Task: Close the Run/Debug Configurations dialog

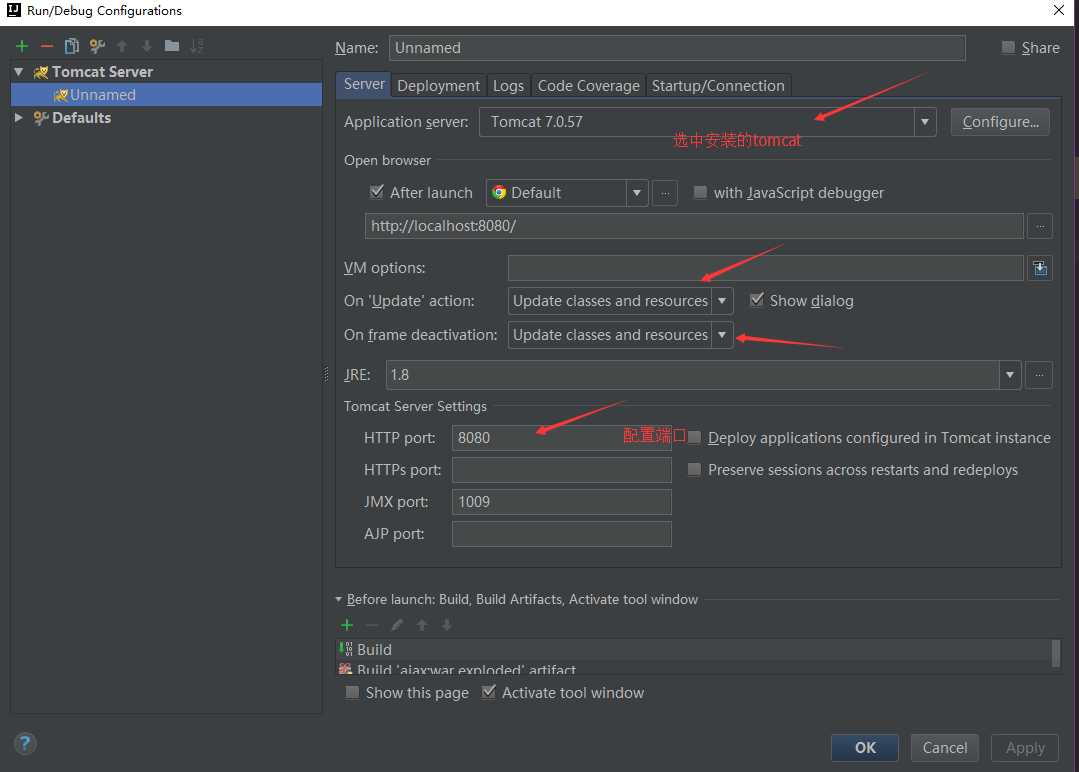Action: pos(1058,10)
